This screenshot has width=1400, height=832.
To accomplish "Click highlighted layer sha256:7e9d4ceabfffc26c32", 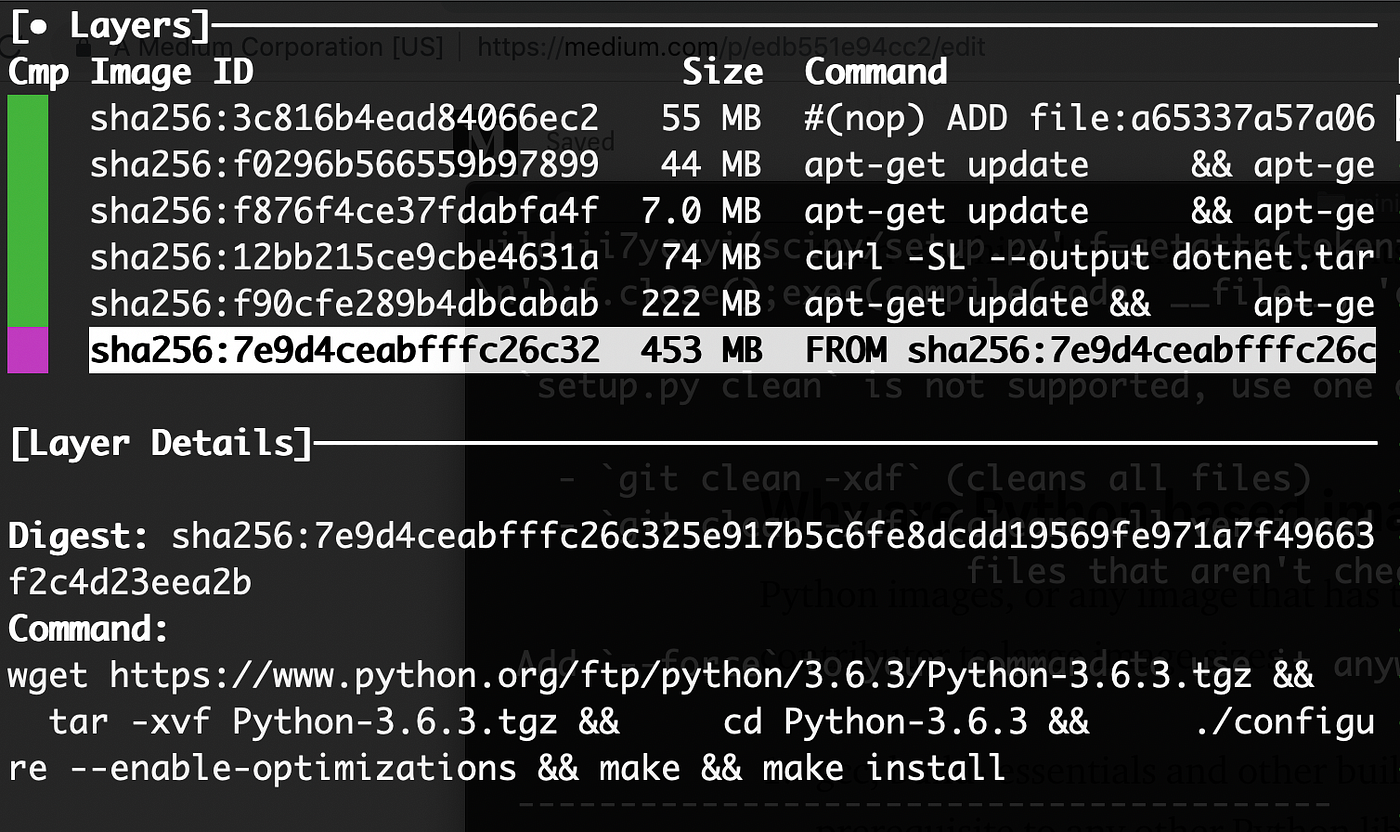I will pyautogui.click(x=732, y=351).
